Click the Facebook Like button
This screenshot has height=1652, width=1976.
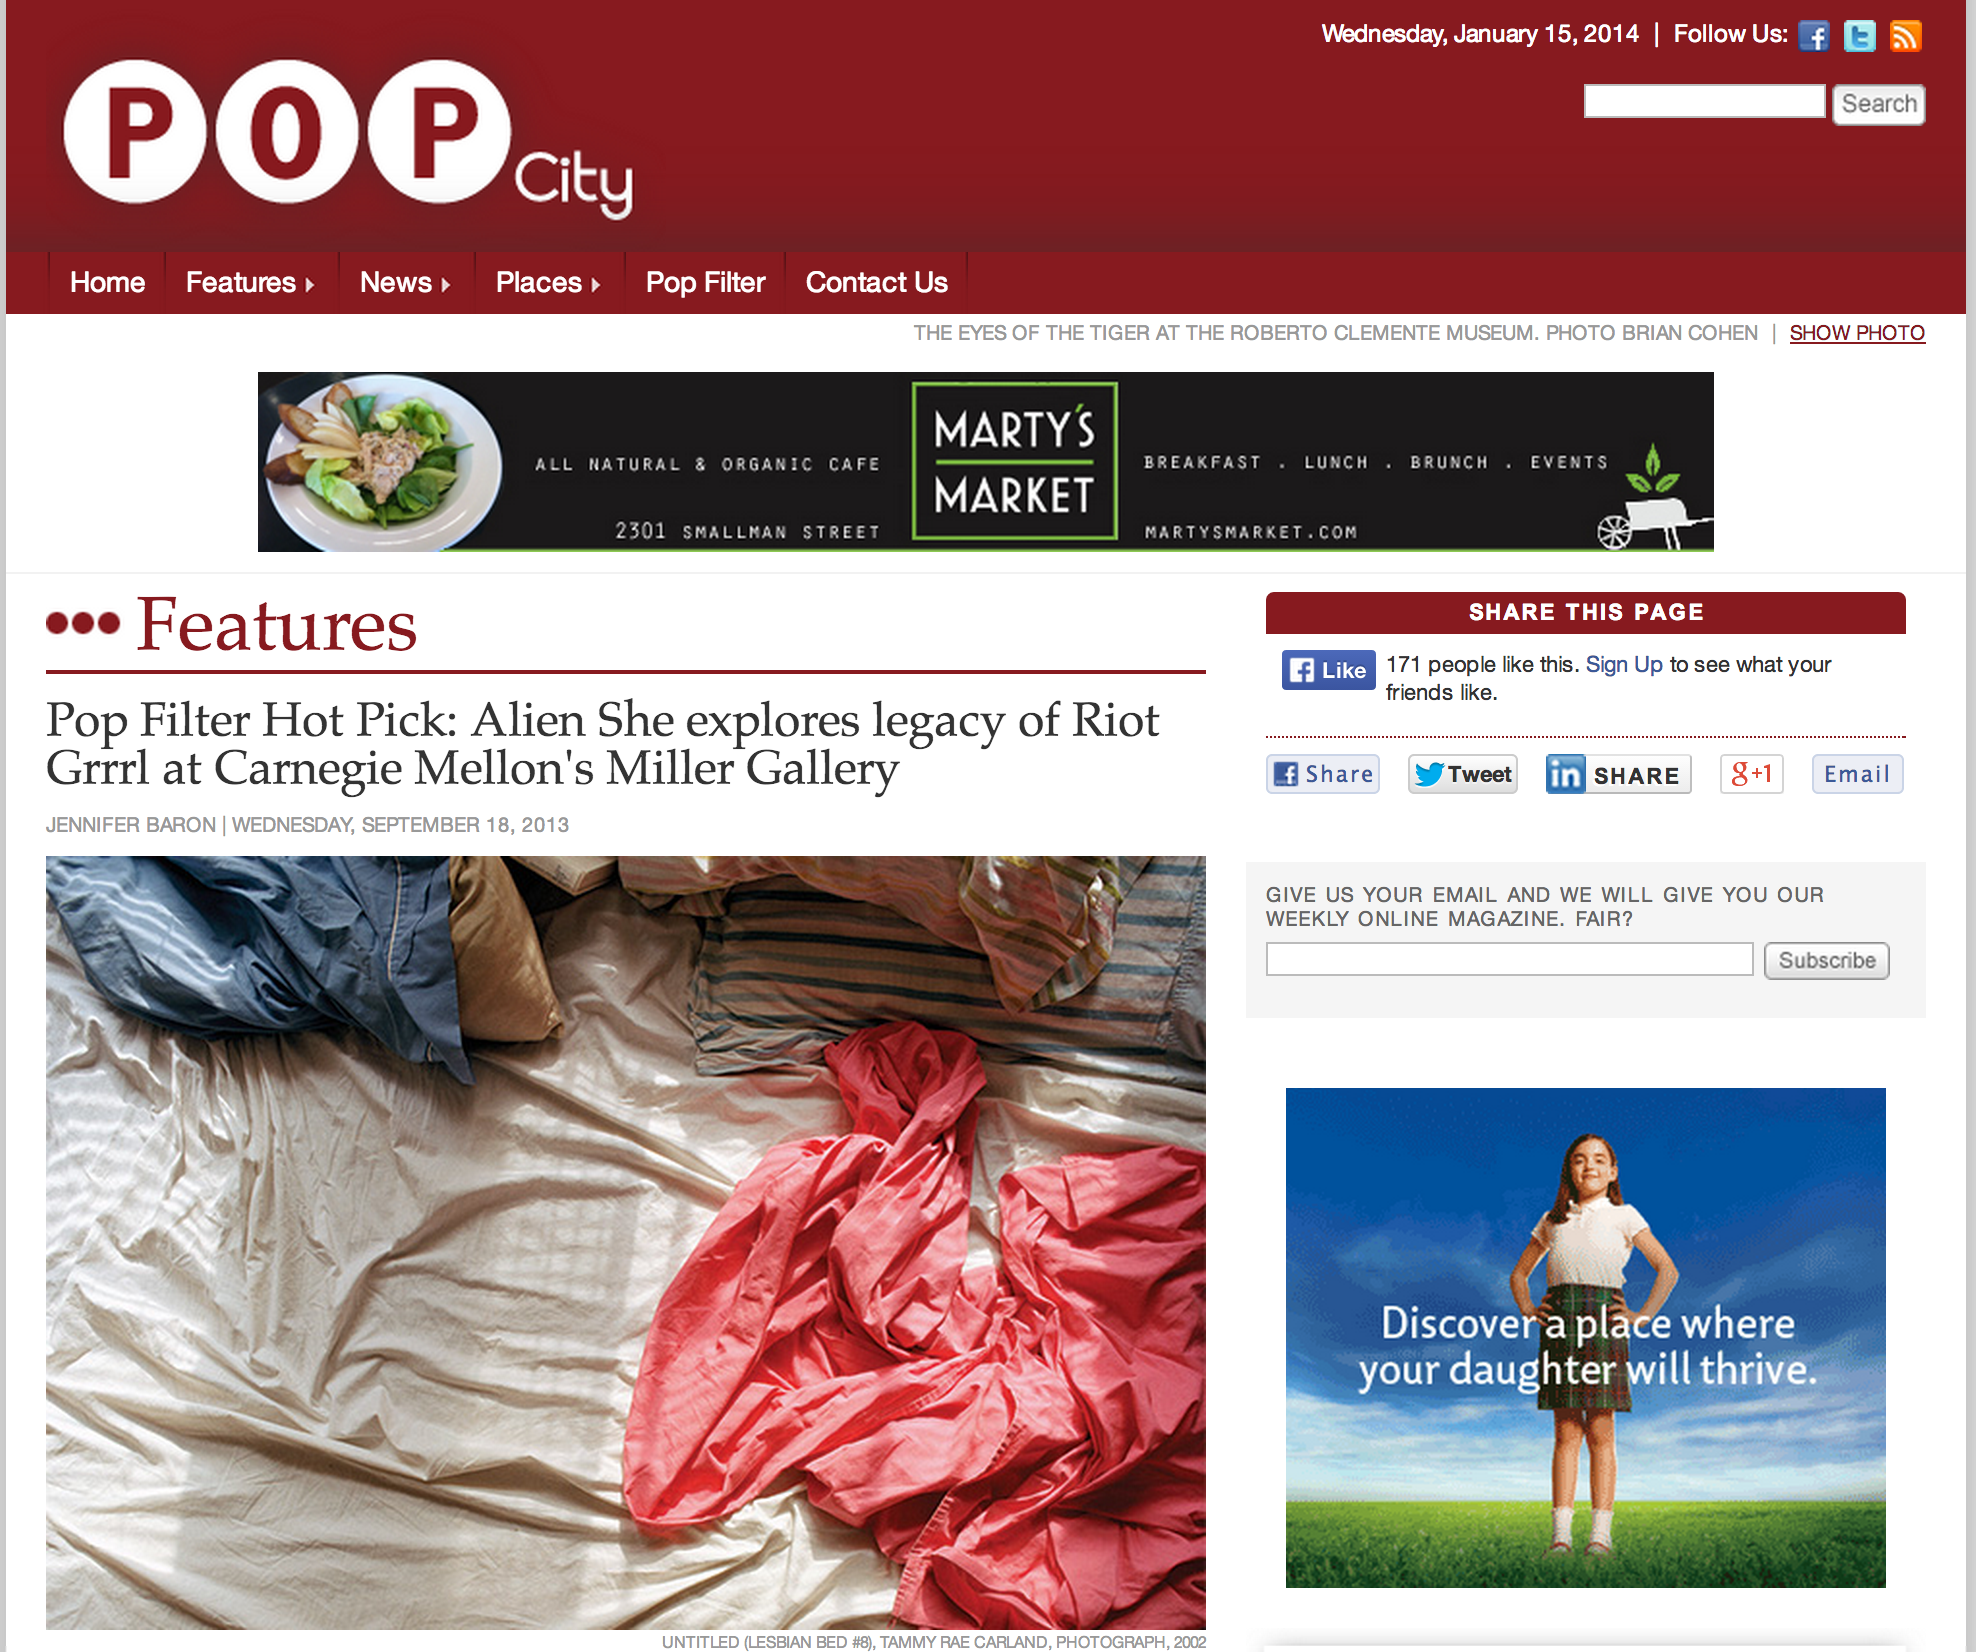coord(1328,670)
